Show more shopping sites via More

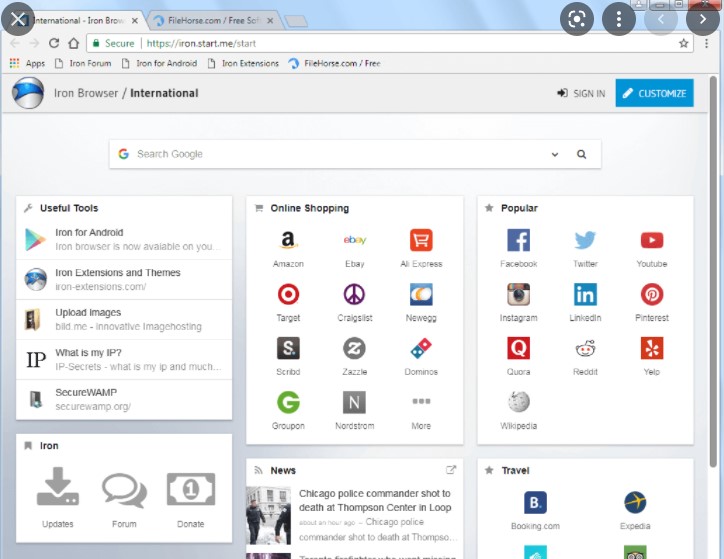(421, 402)
